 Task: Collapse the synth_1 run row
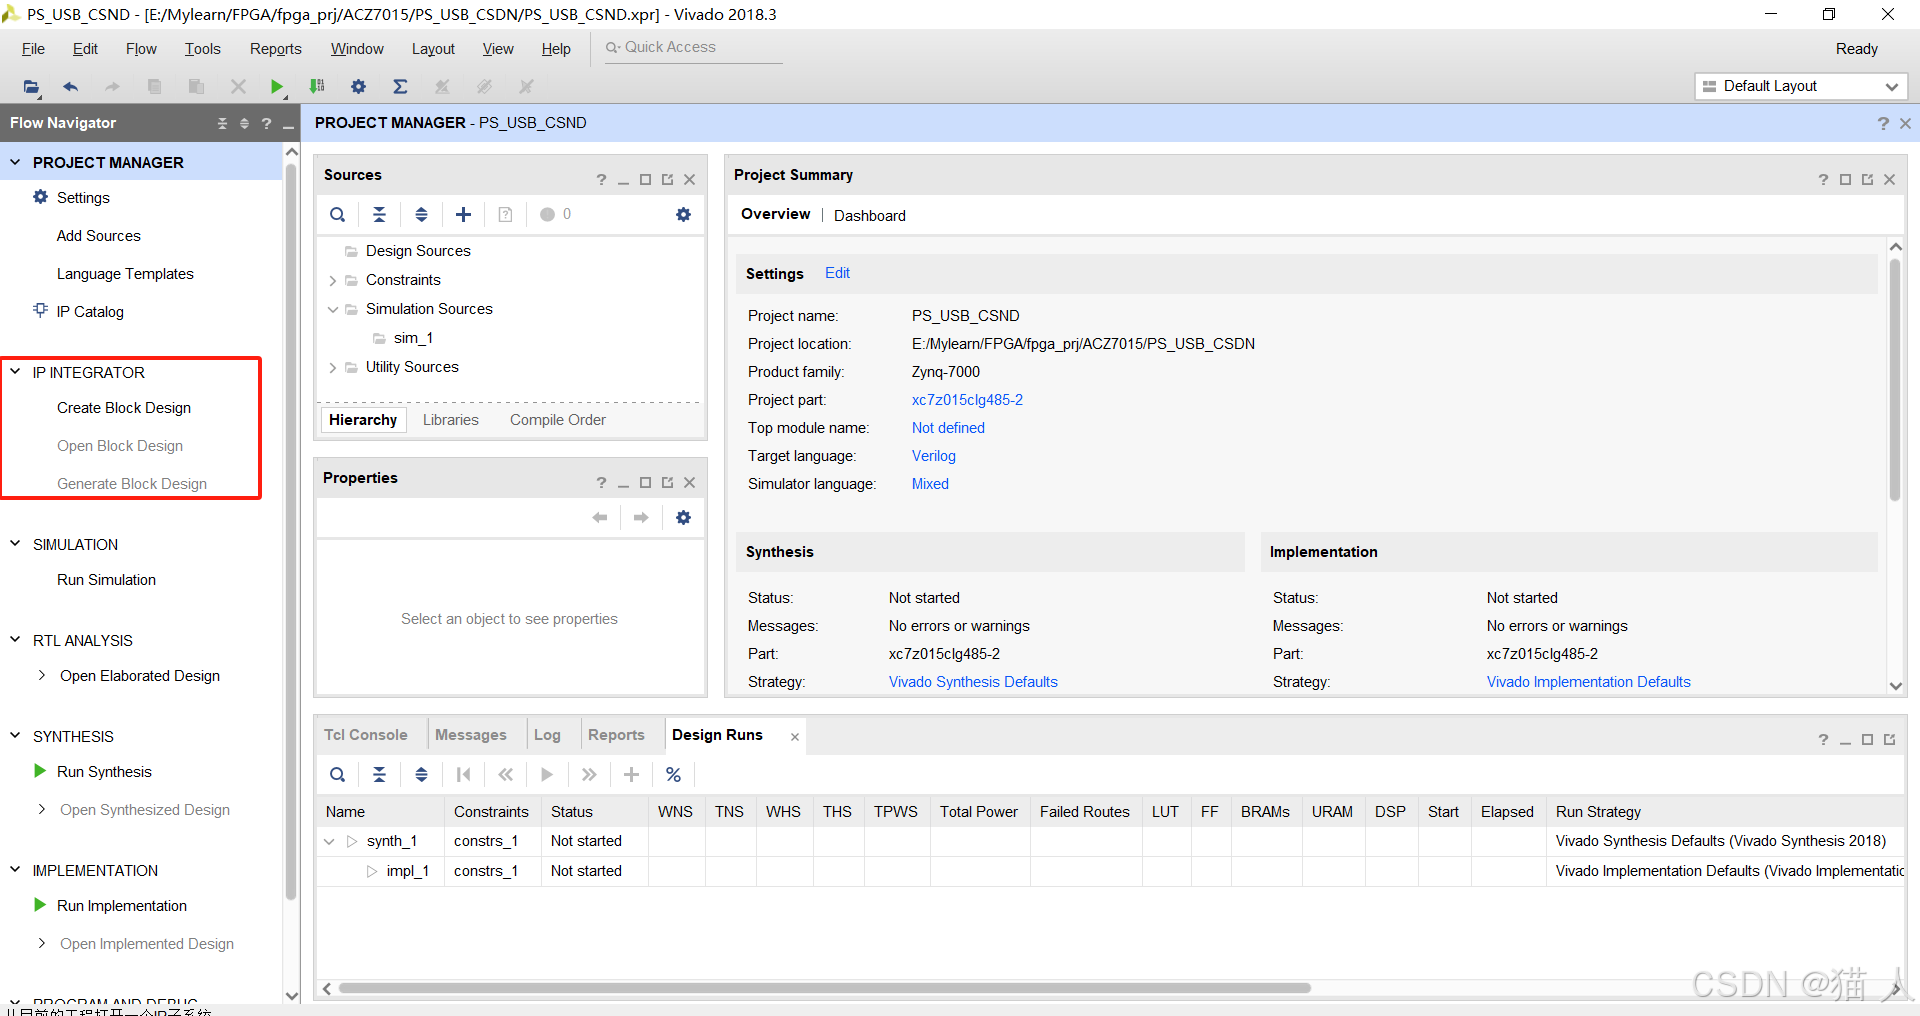329,842
